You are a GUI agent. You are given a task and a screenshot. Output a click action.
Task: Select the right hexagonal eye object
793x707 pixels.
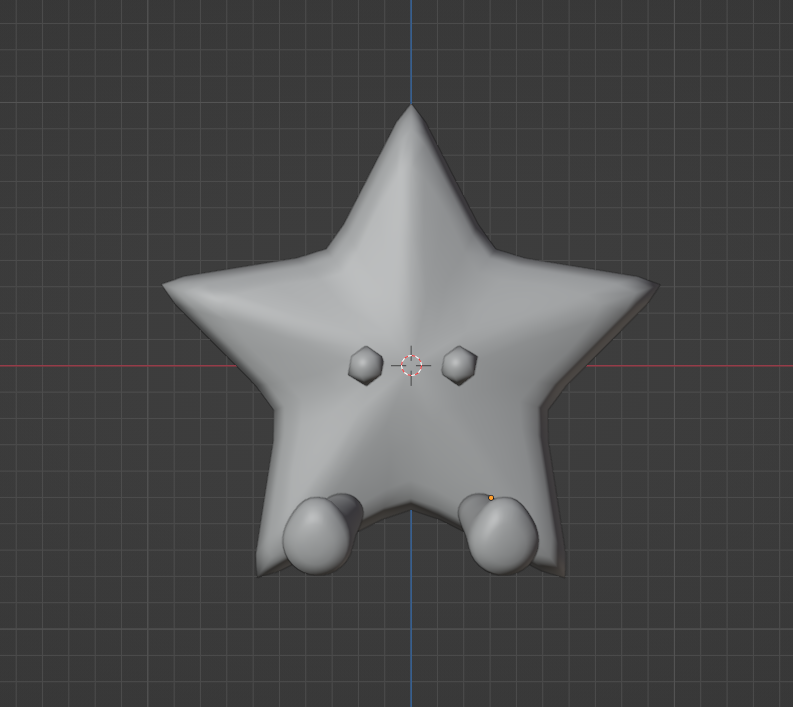pyautogui.click(x=459, y=366)
